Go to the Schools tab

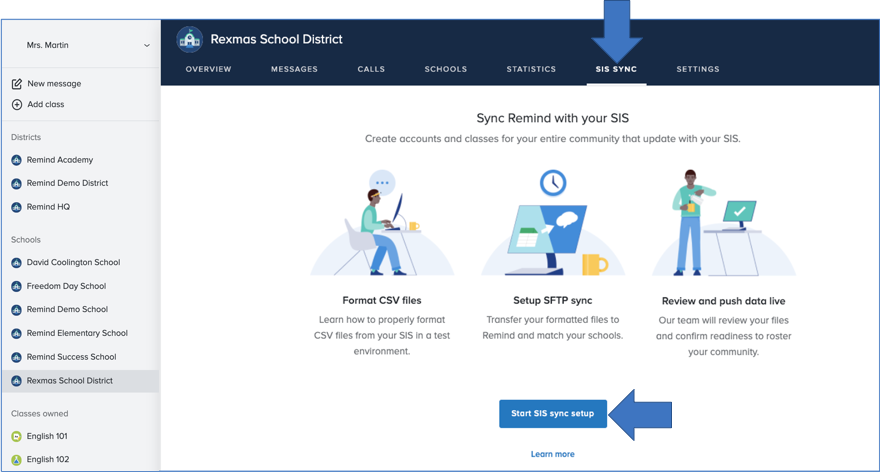(x=446, y=69)
